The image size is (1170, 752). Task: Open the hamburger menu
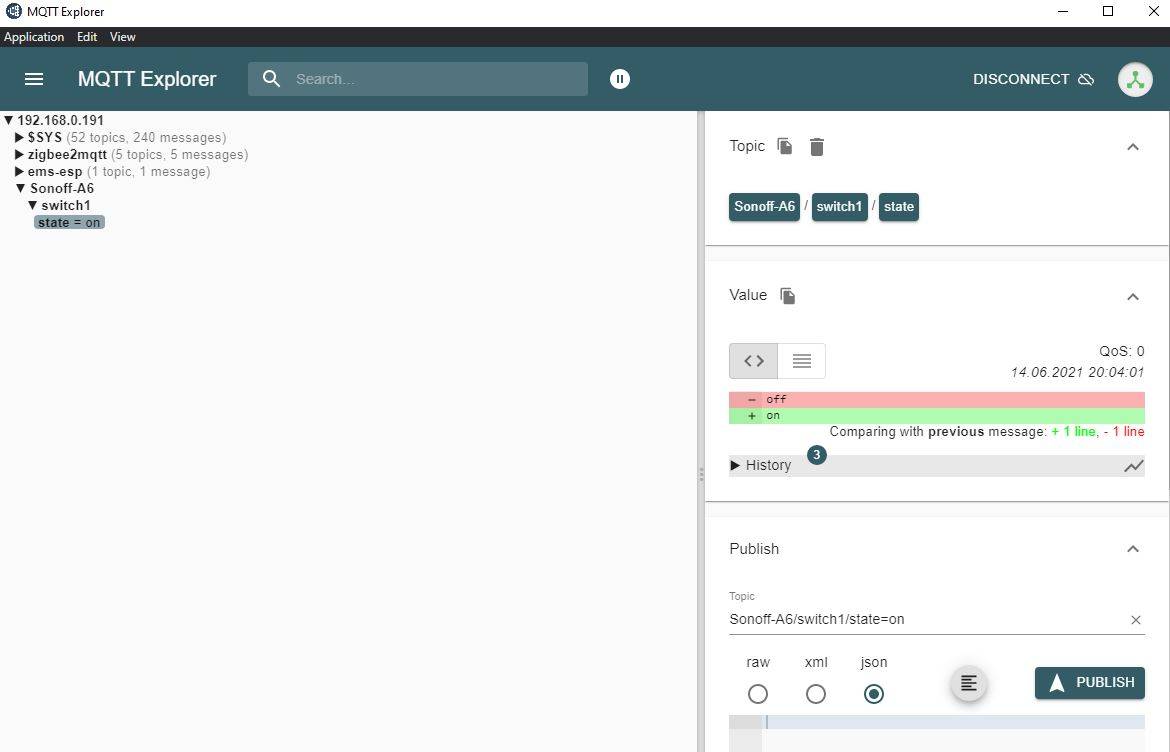[x=34, y=79]
